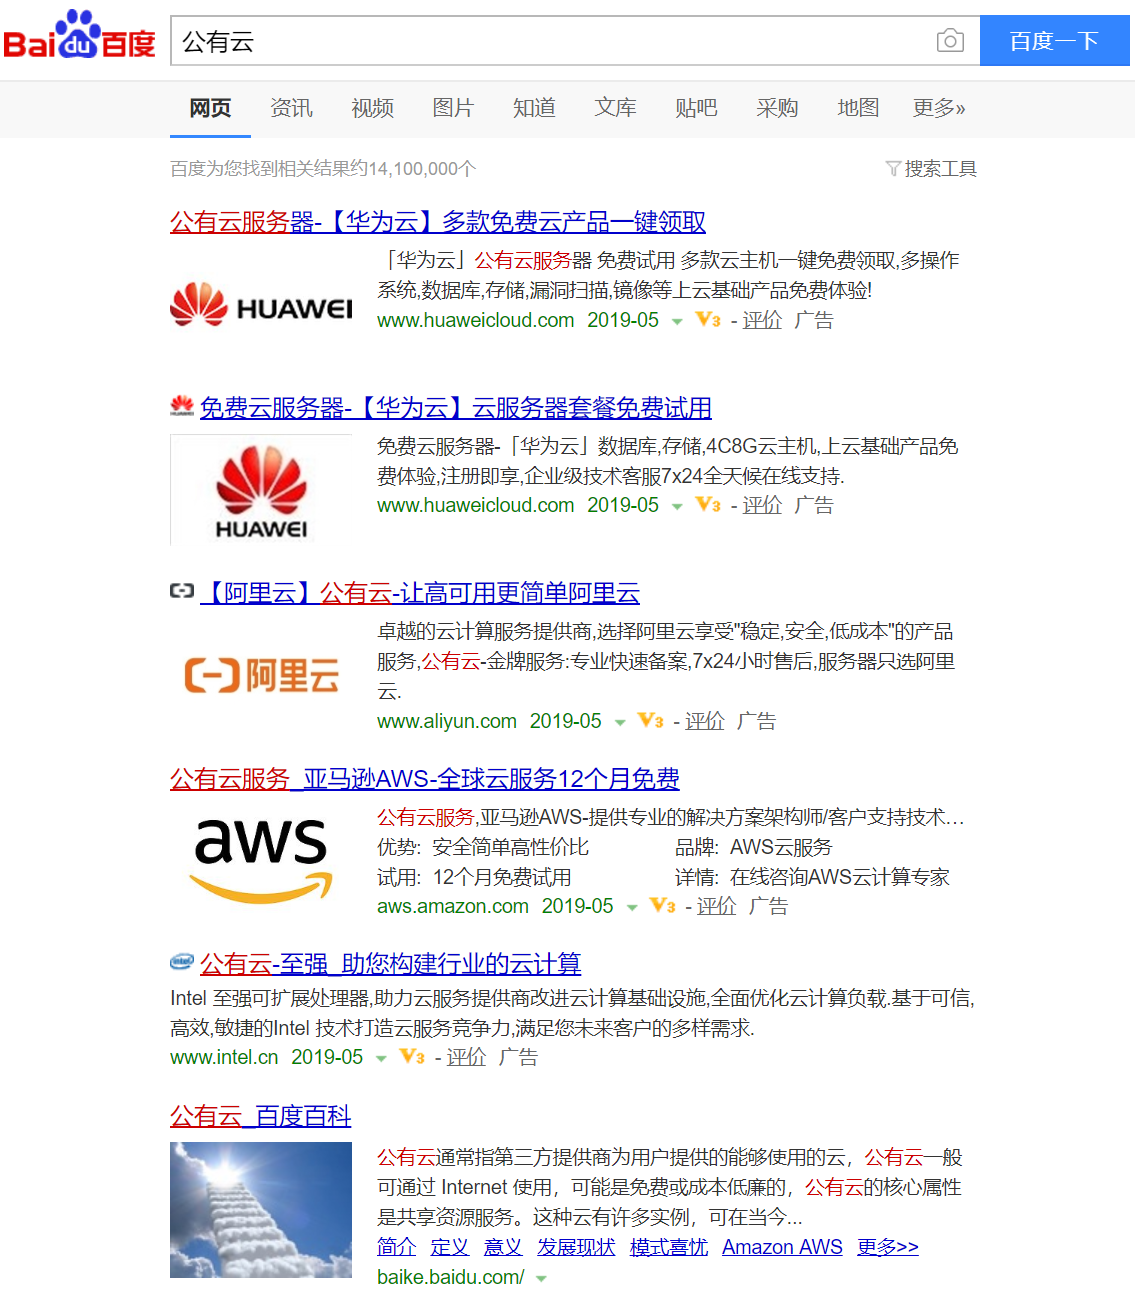The height and width of the screenshot is (1291, 1135).
Task: Expand dropdown arrow next to aws.amazon.com
Action: 632,908
